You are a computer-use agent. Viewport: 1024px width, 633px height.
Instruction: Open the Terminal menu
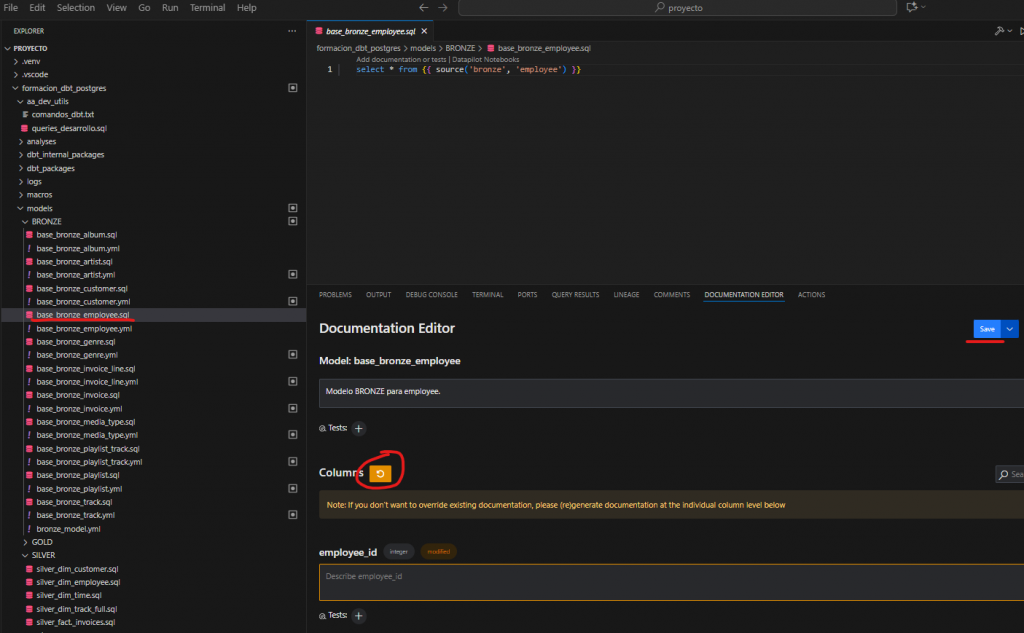click(x=207, y=7)
